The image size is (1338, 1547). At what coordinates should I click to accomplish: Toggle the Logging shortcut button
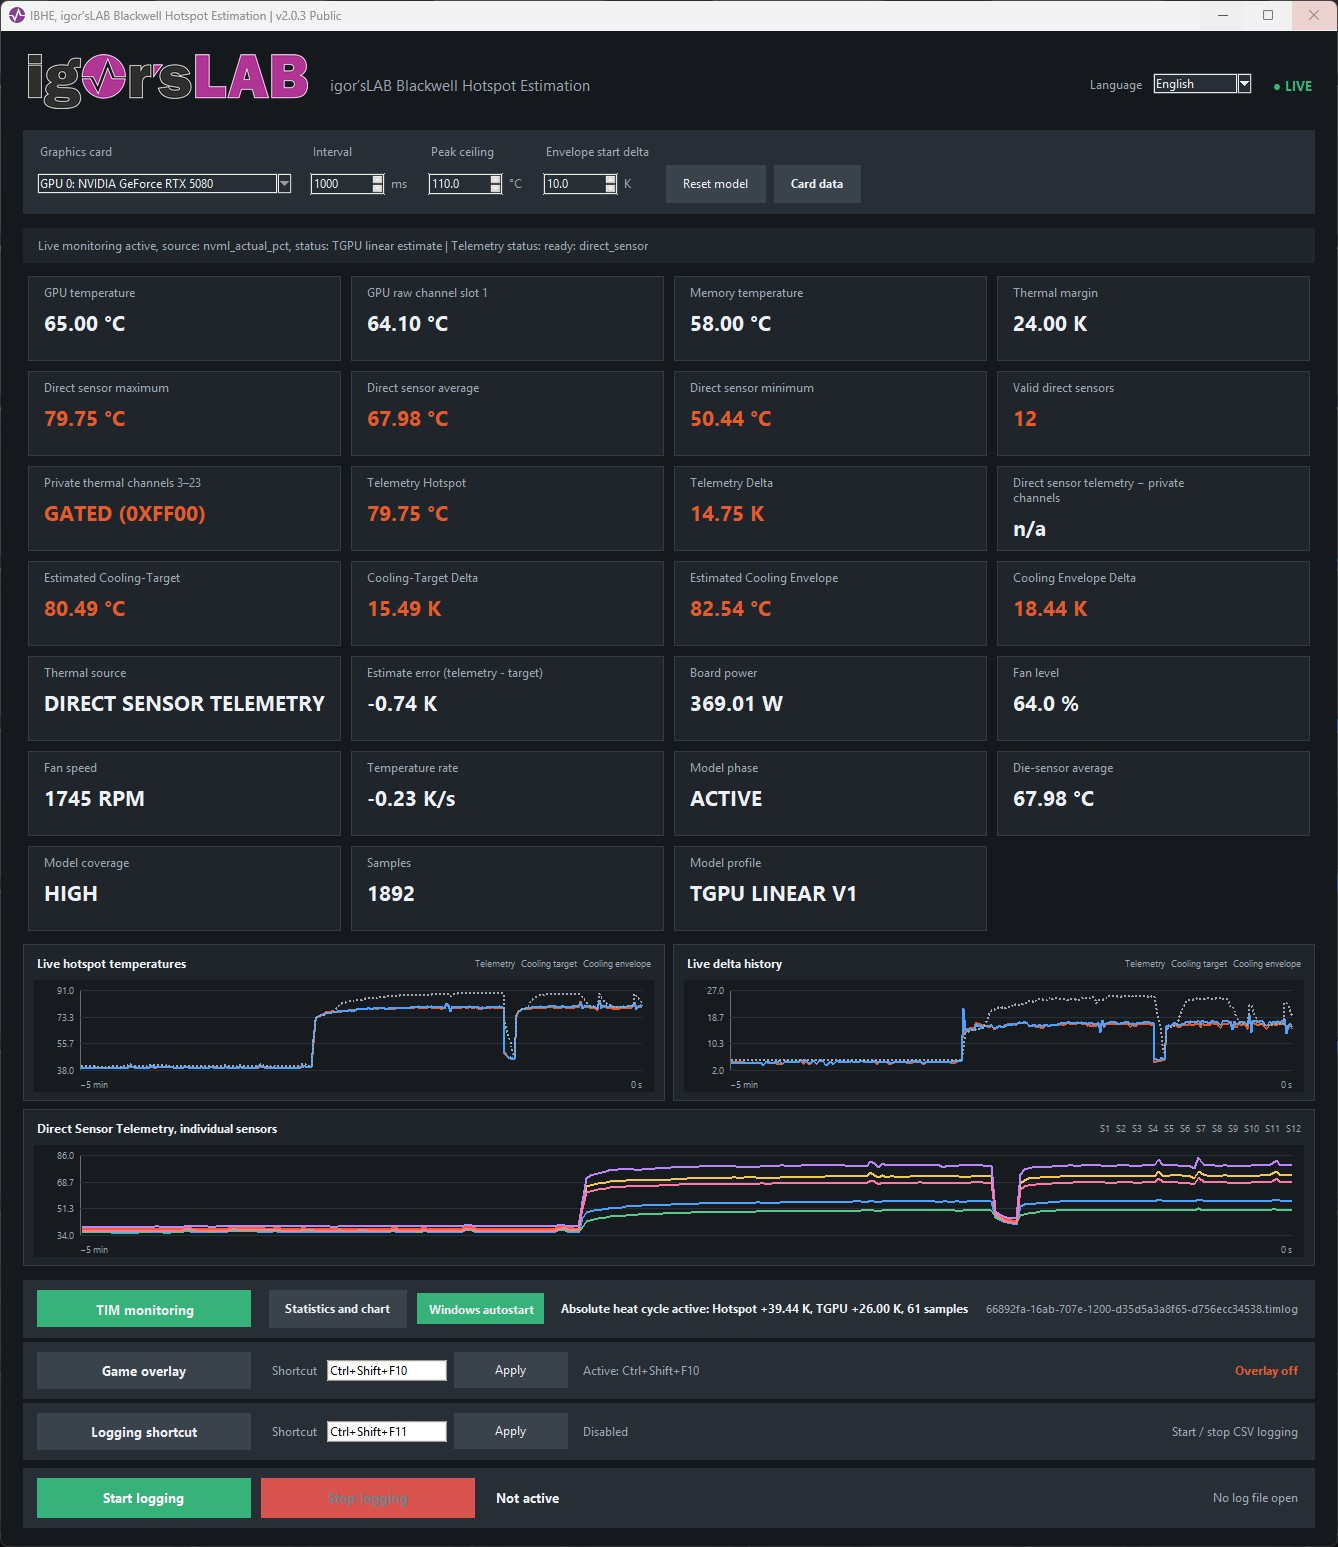pyautogui.click(x=144, y=1432)
